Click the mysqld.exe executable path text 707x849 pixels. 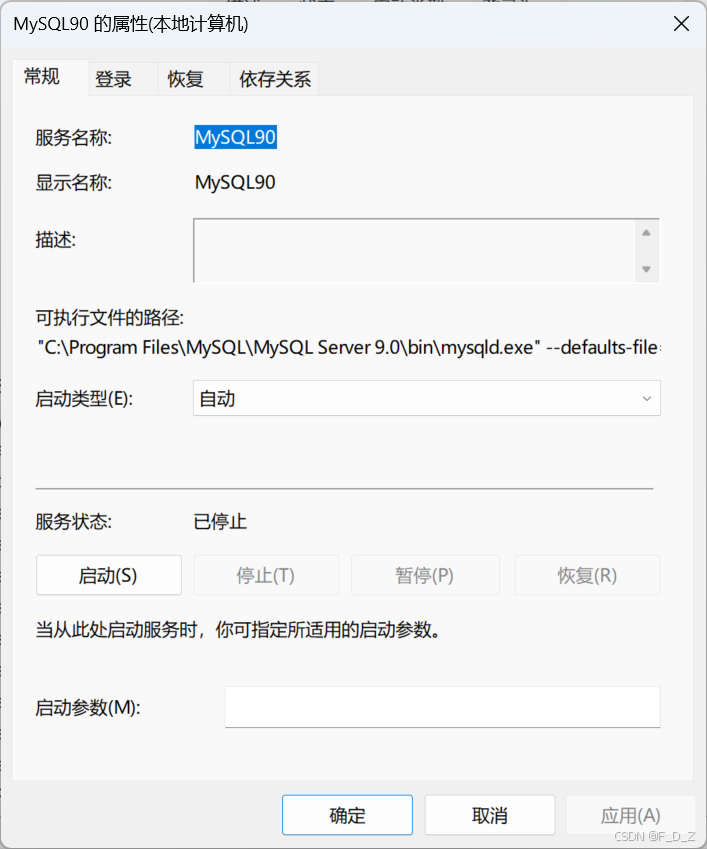pyautogui.click(x=350, y=347)
